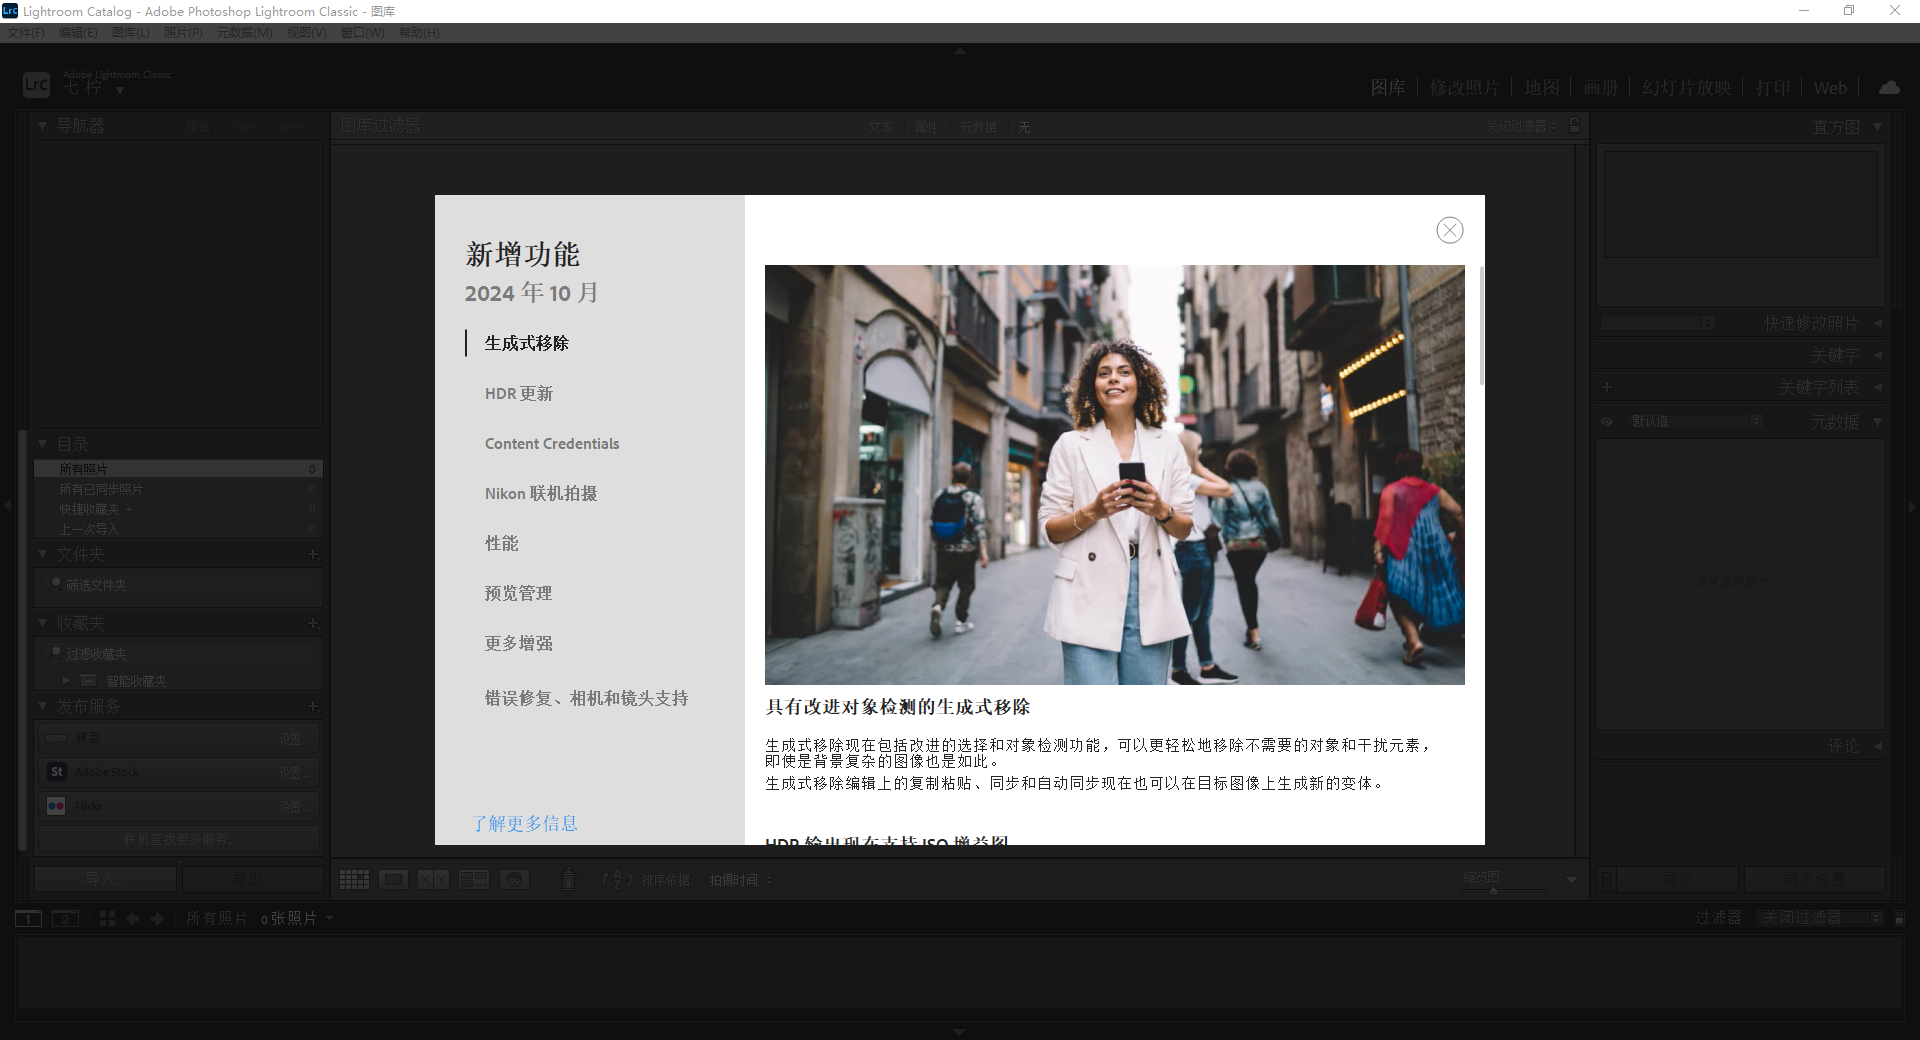This screenshot has width=1920, height=1040.
Task: Open the cloud sync status icon
Action: [x=1889, y=88]
